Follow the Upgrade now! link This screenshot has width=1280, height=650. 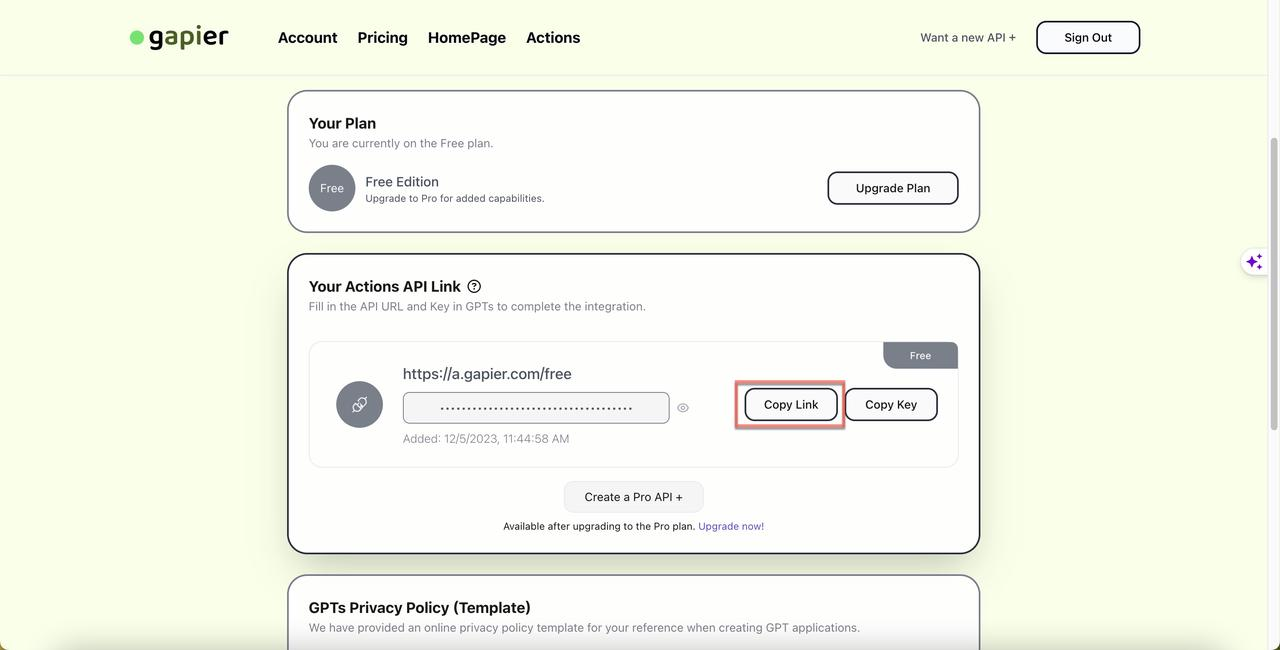pyautogui.click(x=731, y=526)
